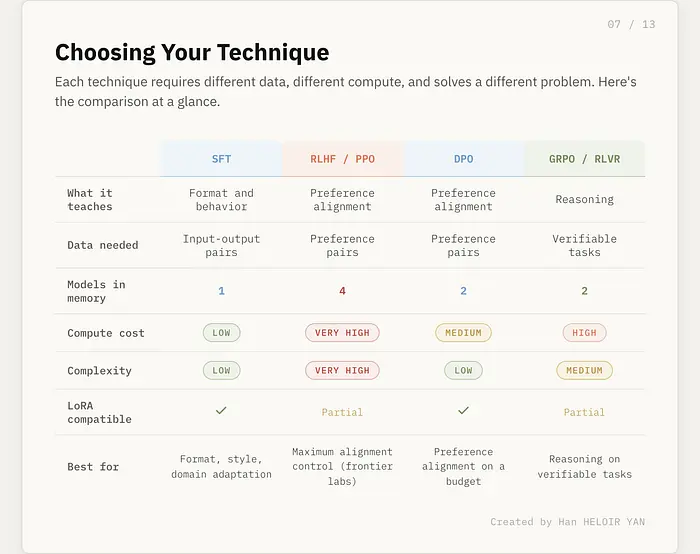This screenshot has height=554, width=700.
Task: Click the SFT checkmark in LoRA compatible row
Action: (x=221, y=410)
